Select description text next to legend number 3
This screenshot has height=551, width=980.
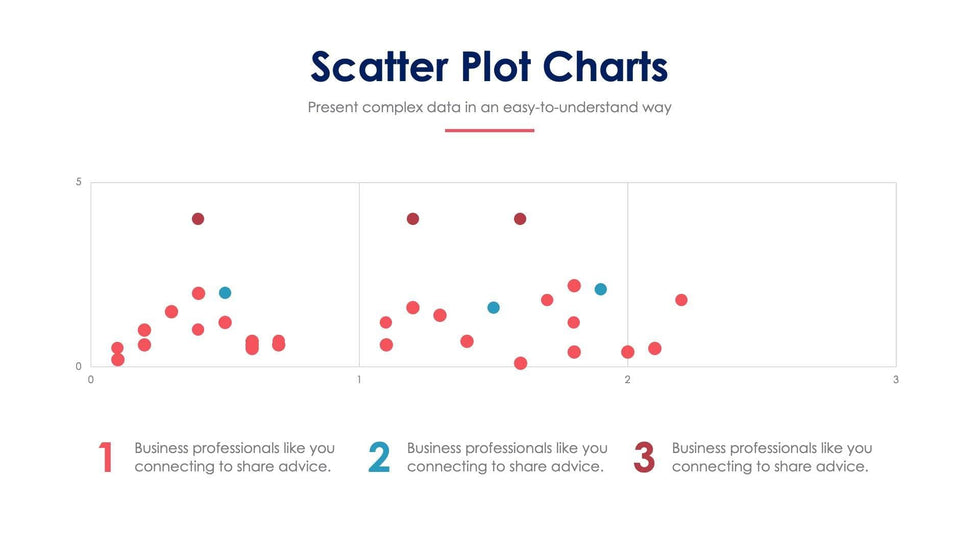click(771, 457)
